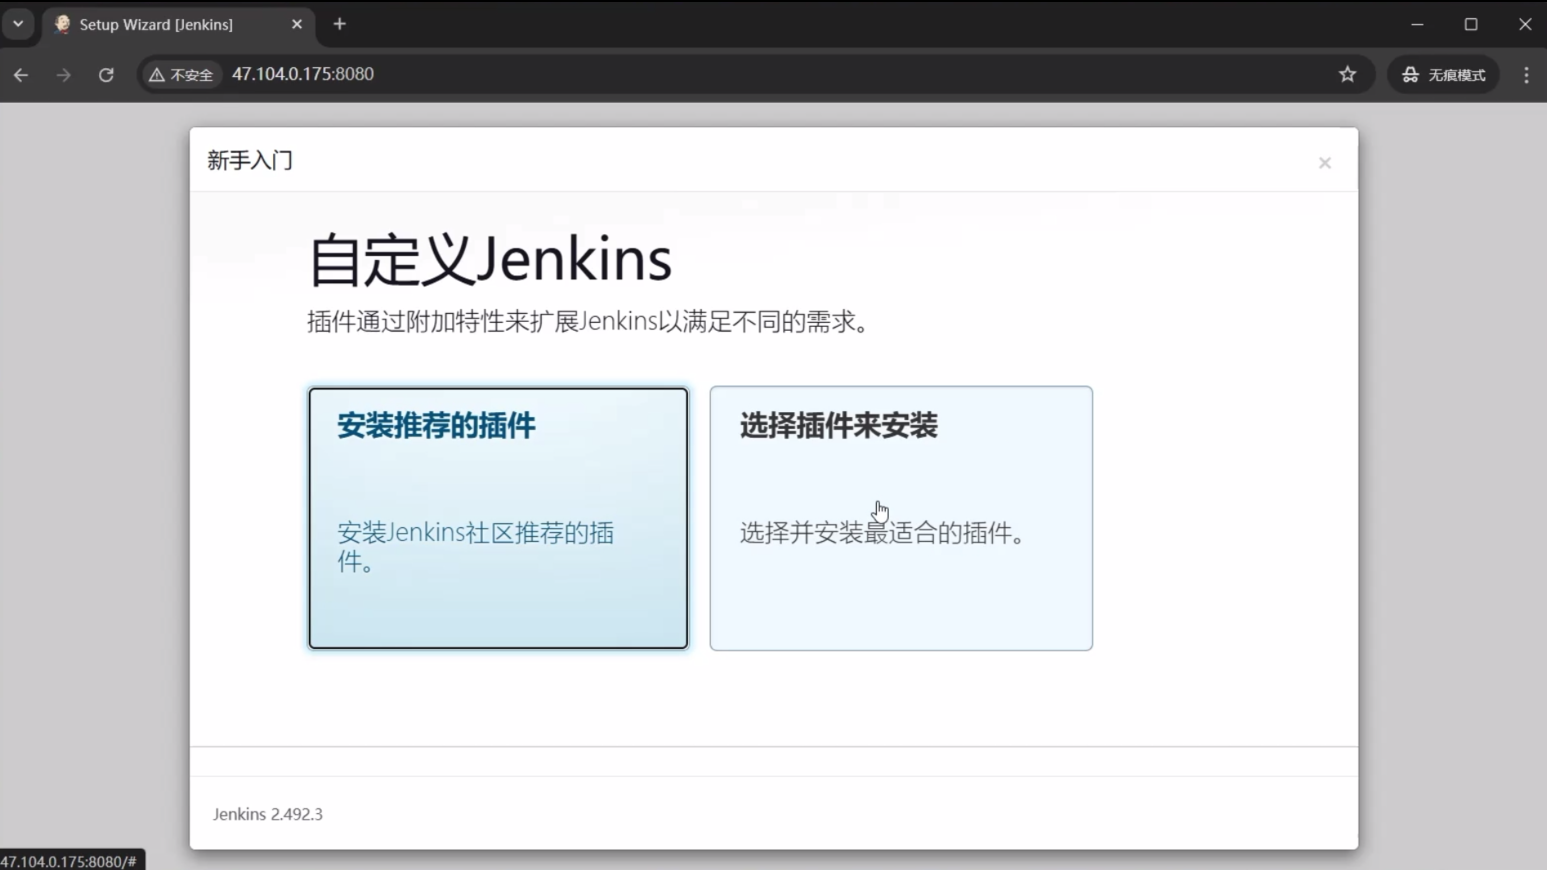Click the Jenkins 2.492.3 version text

[x=268, y=814]
